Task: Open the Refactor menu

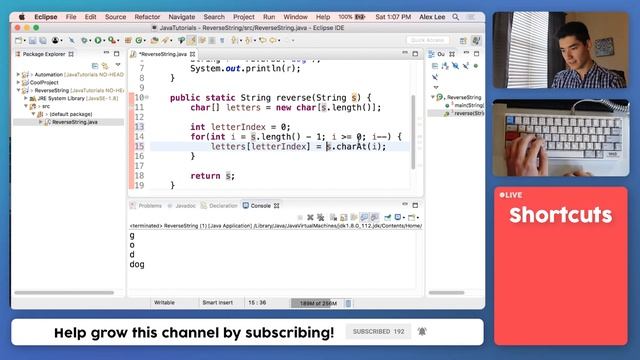Action: click(x=147, y=17)
